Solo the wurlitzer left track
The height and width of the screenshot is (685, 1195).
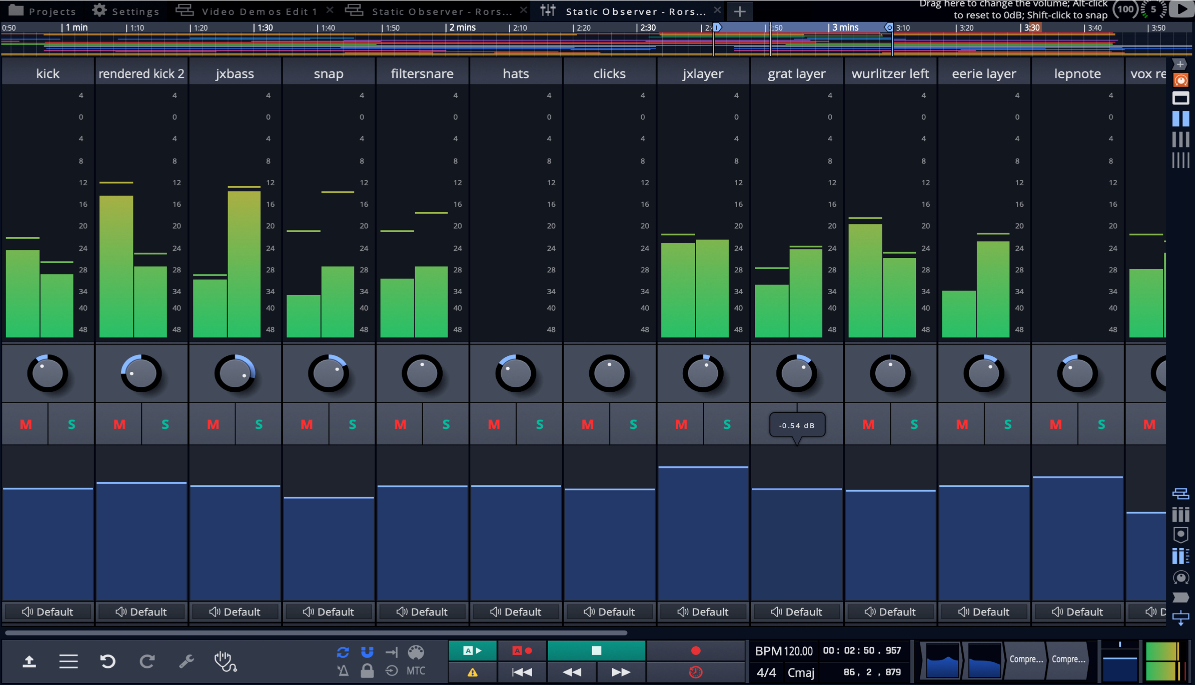coord(914,424)
